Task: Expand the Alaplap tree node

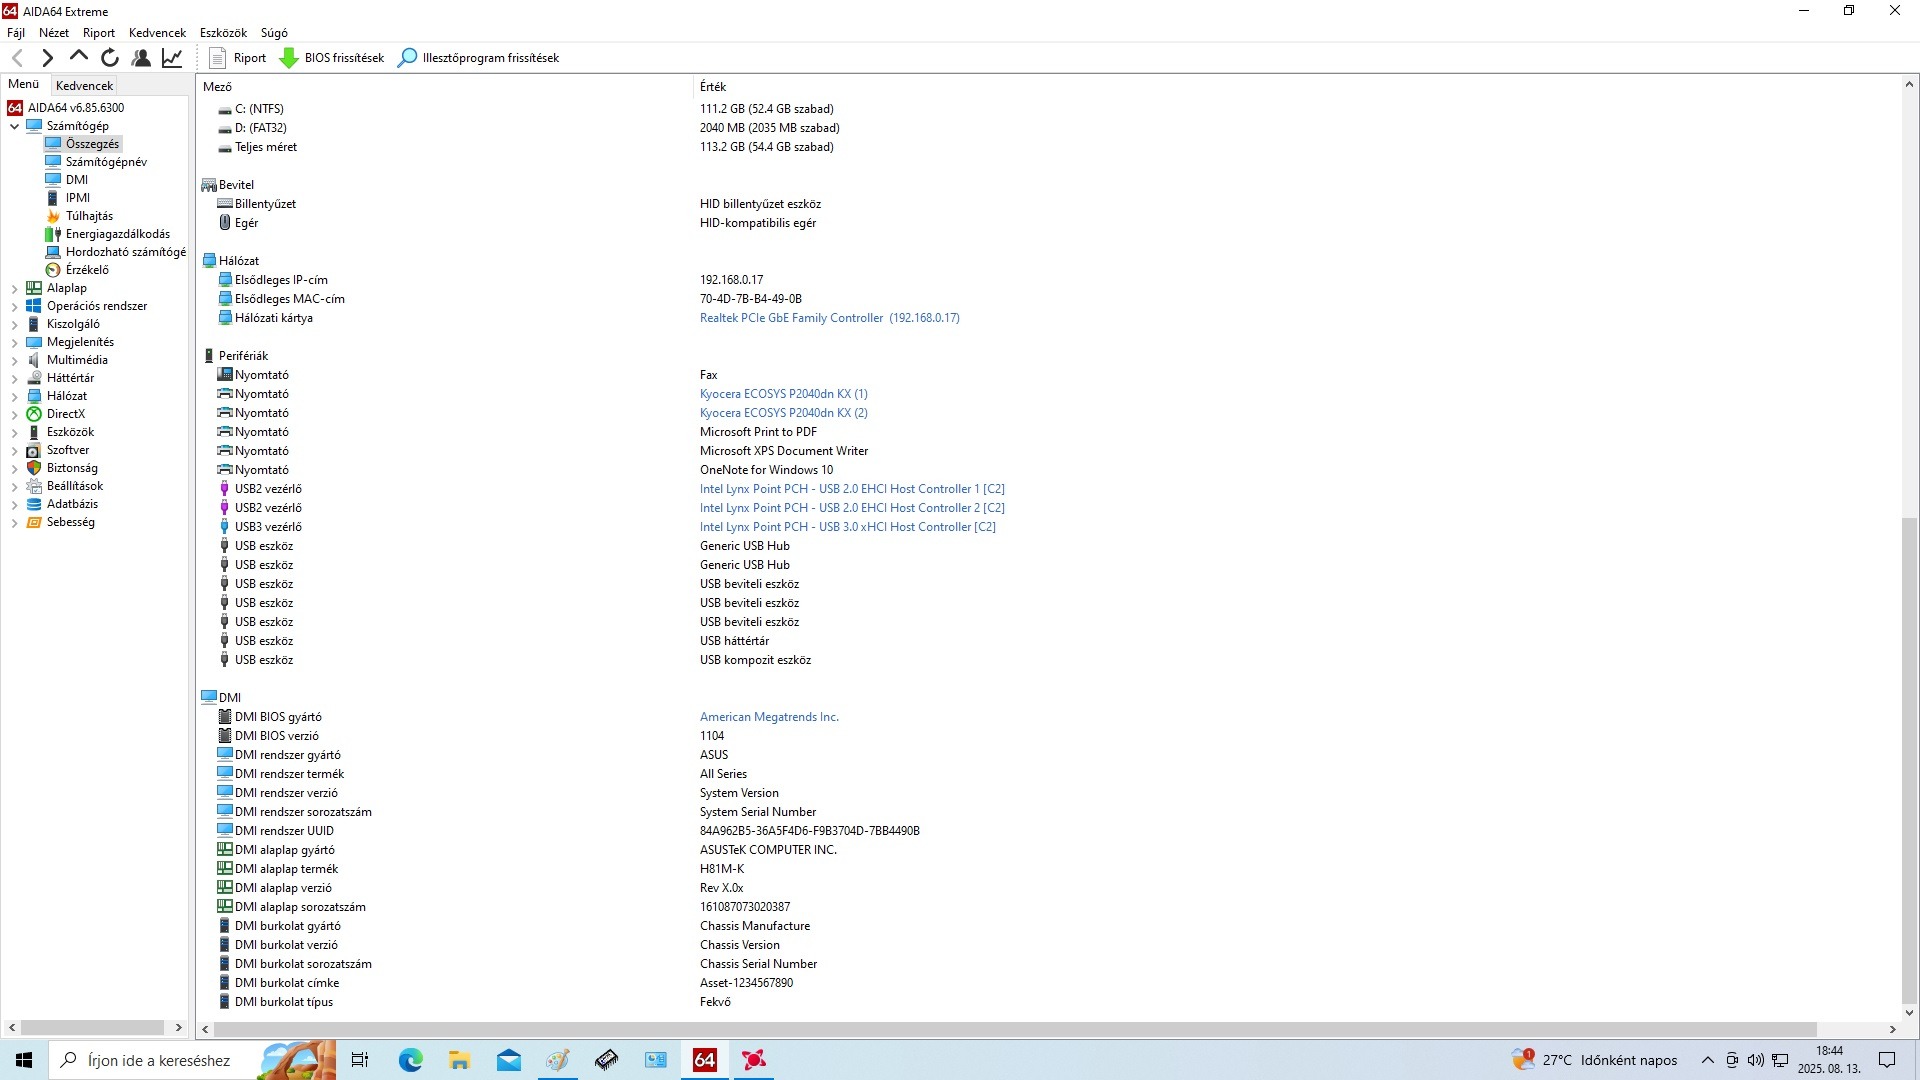Action: point(14,289)
